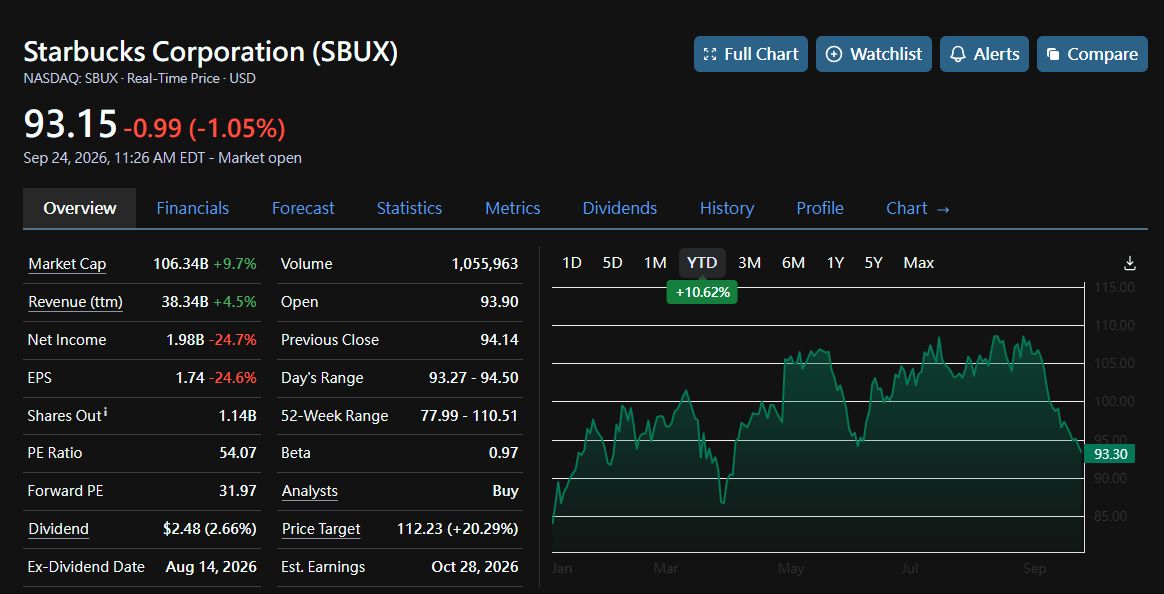The height and width of the screenshot is (594, 1164).
Task: Open the History tab
Action: tap(727, 208)
